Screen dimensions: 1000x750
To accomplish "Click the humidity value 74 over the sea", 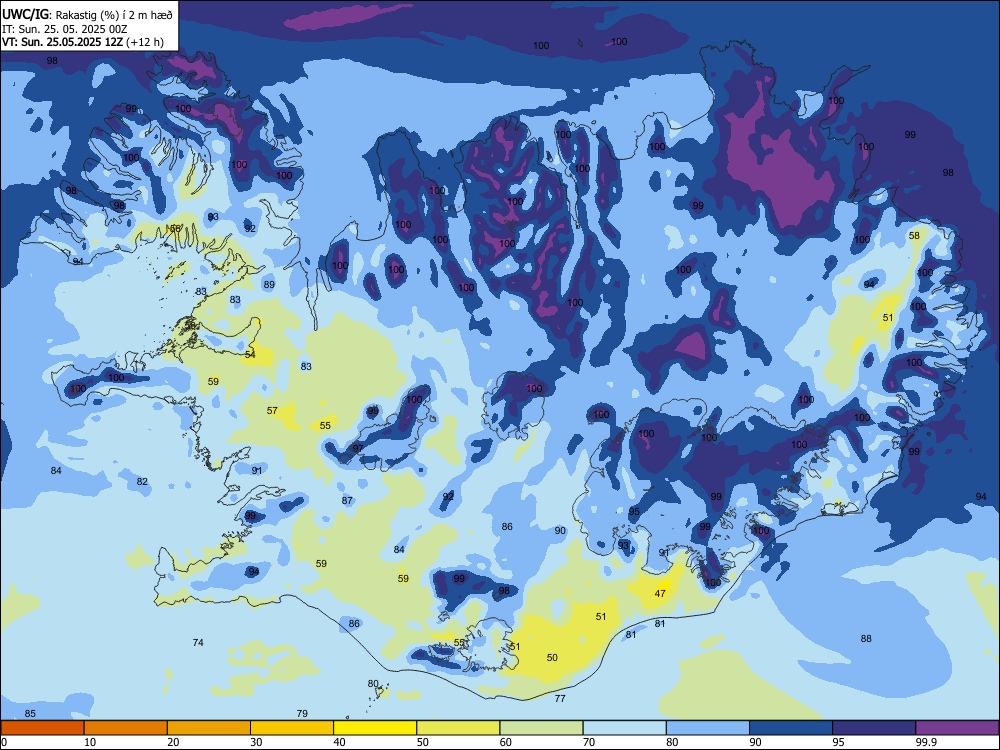I will click(x=198, y=642).
